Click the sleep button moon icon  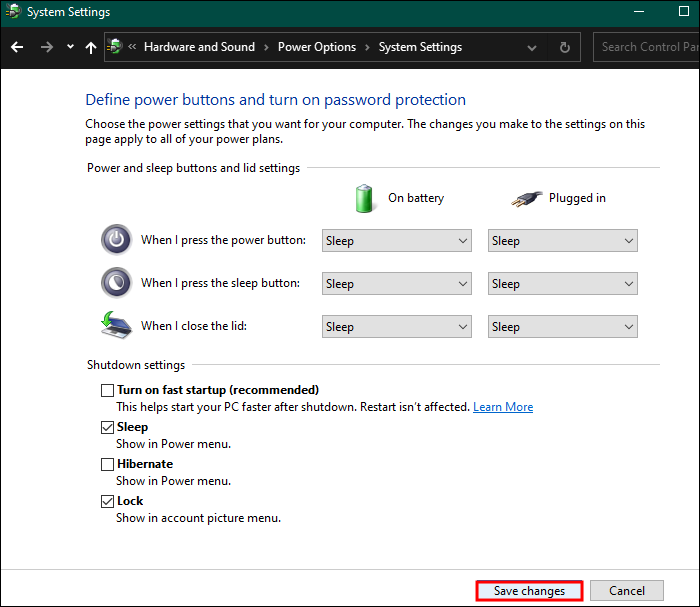coord(116,283)
